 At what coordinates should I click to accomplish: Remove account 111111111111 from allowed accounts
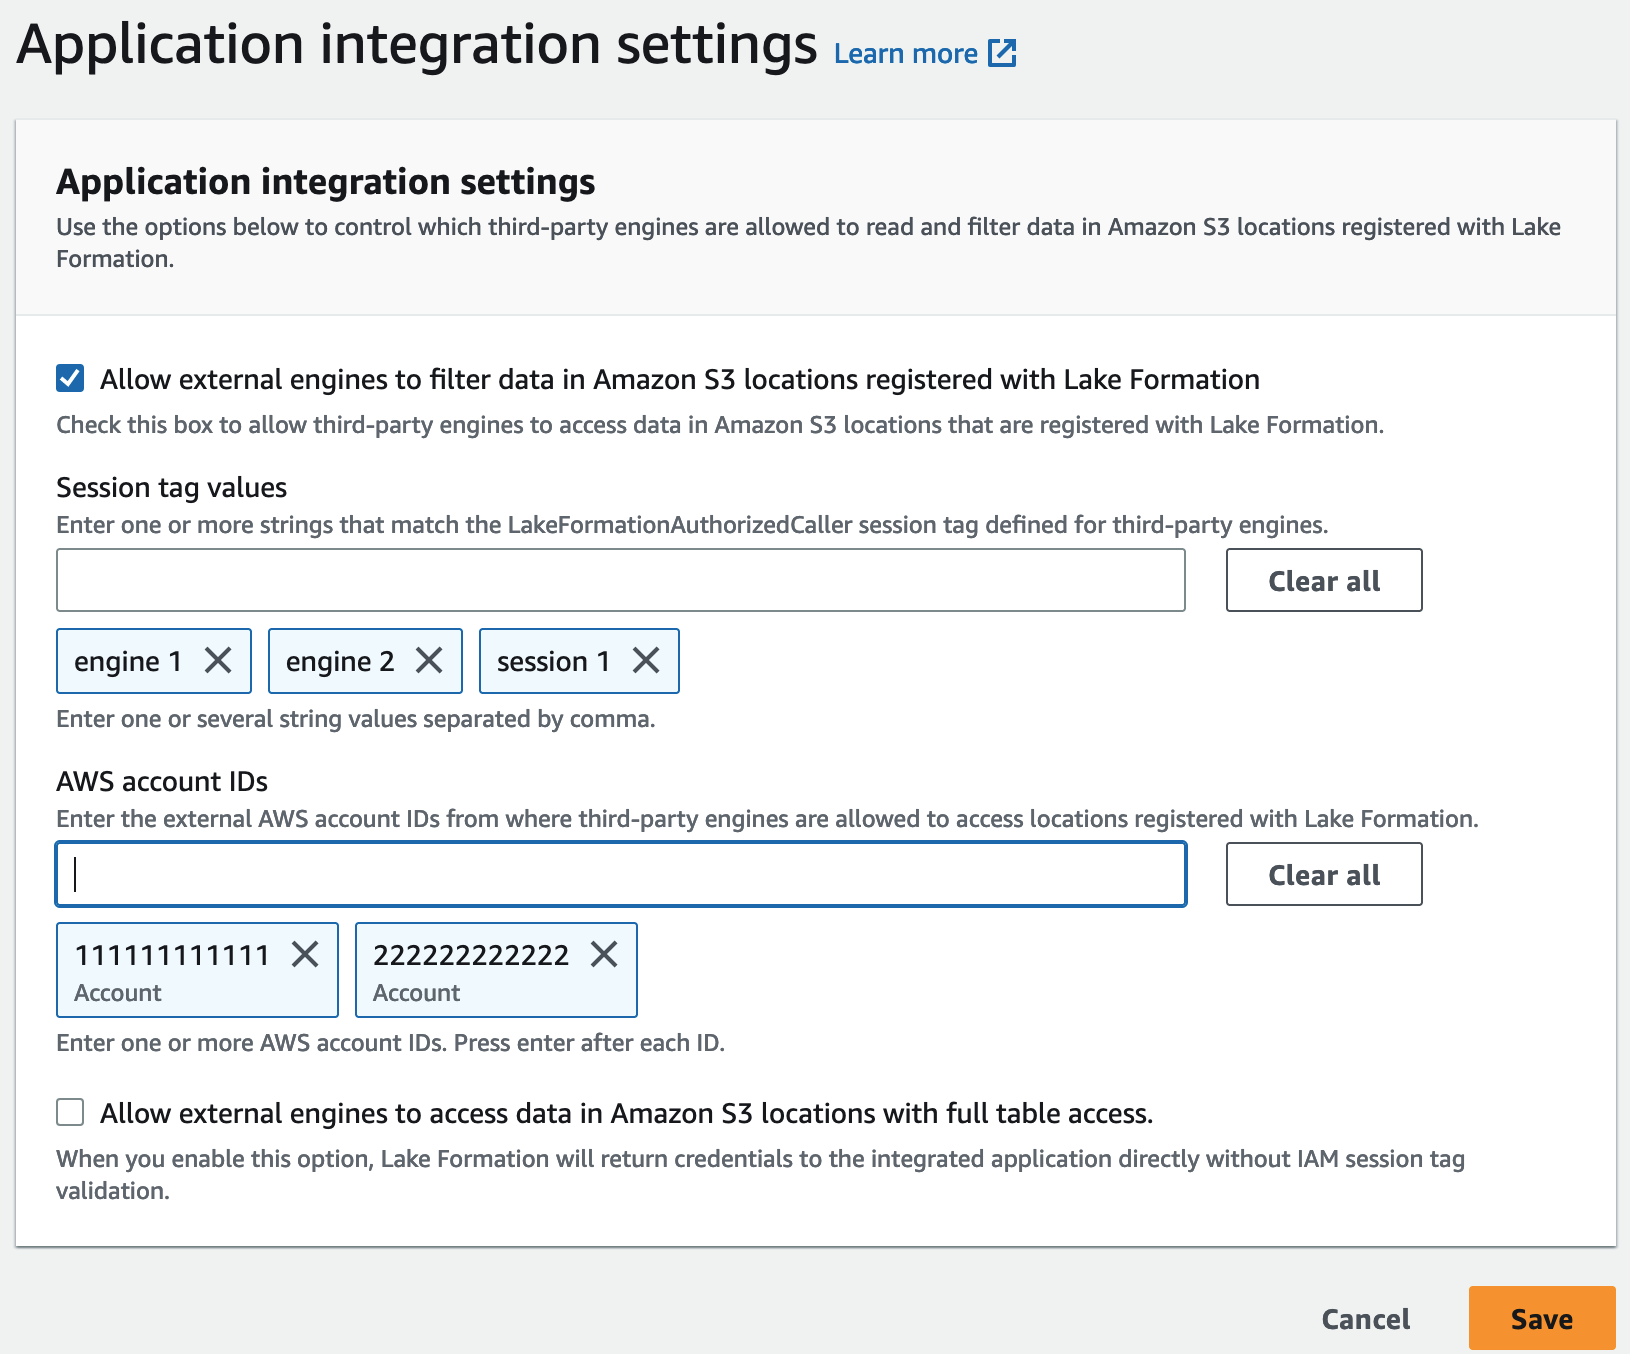pos(305,955)
